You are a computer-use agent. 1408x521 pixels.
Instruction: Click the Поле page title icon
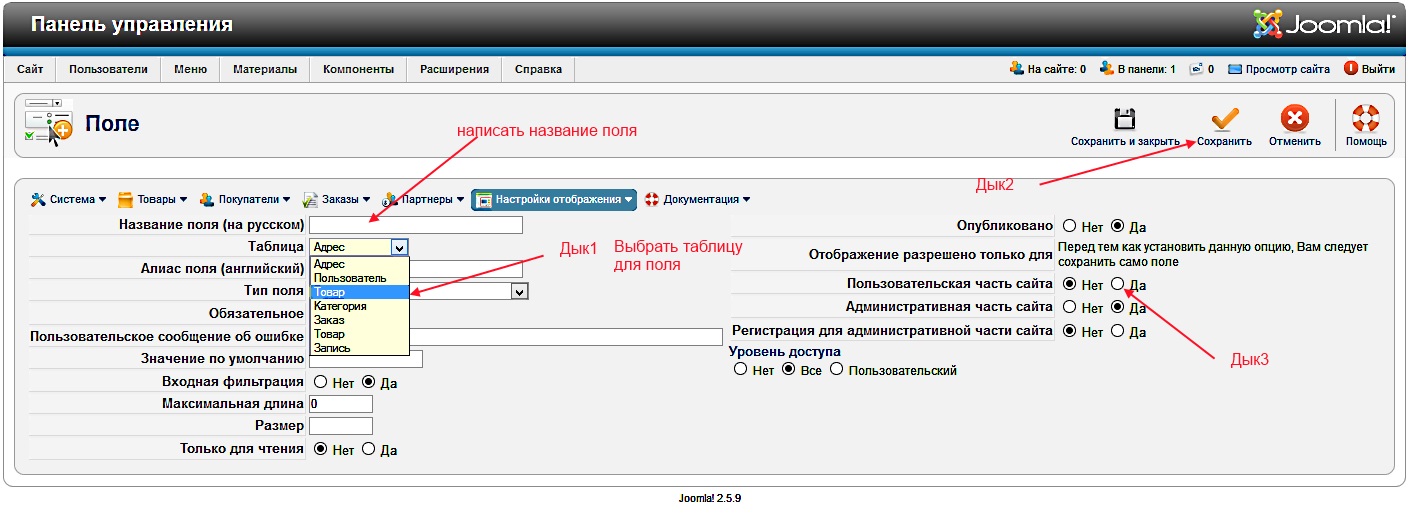pyautogui.click(x=48, y=122)
